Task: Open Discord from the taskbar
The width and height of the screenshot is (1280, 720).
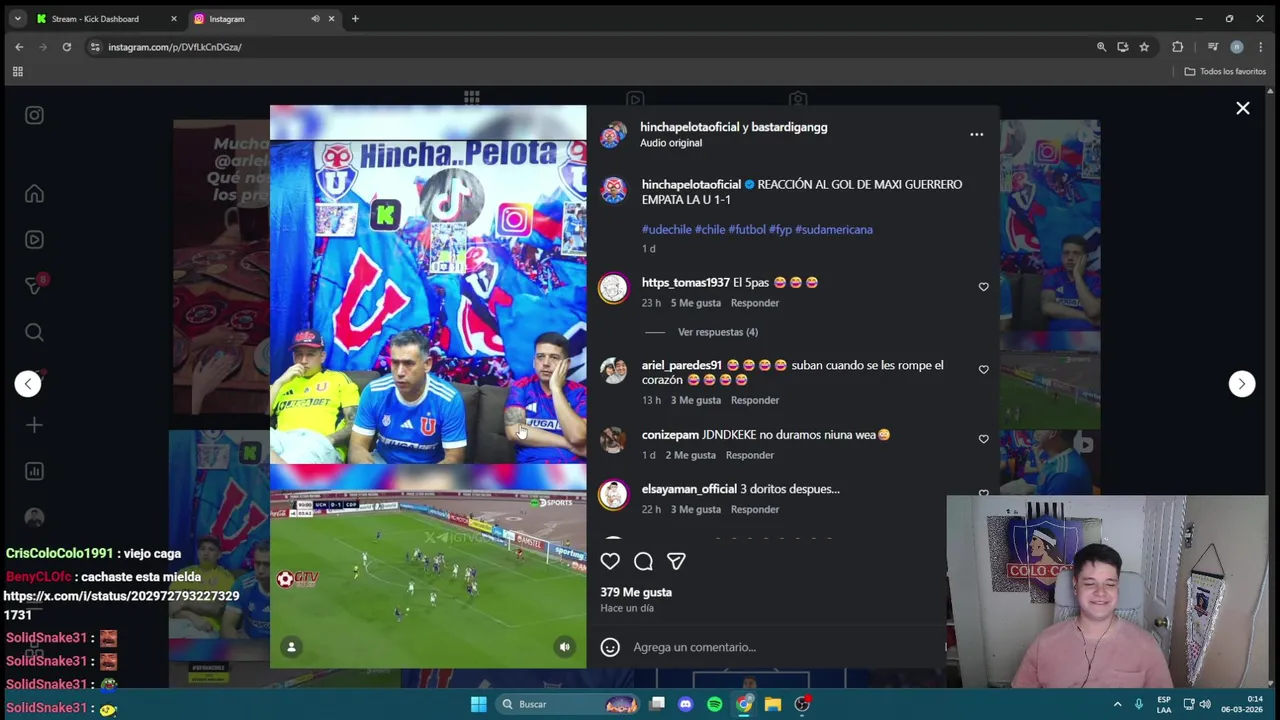Action: click(685, 704)
